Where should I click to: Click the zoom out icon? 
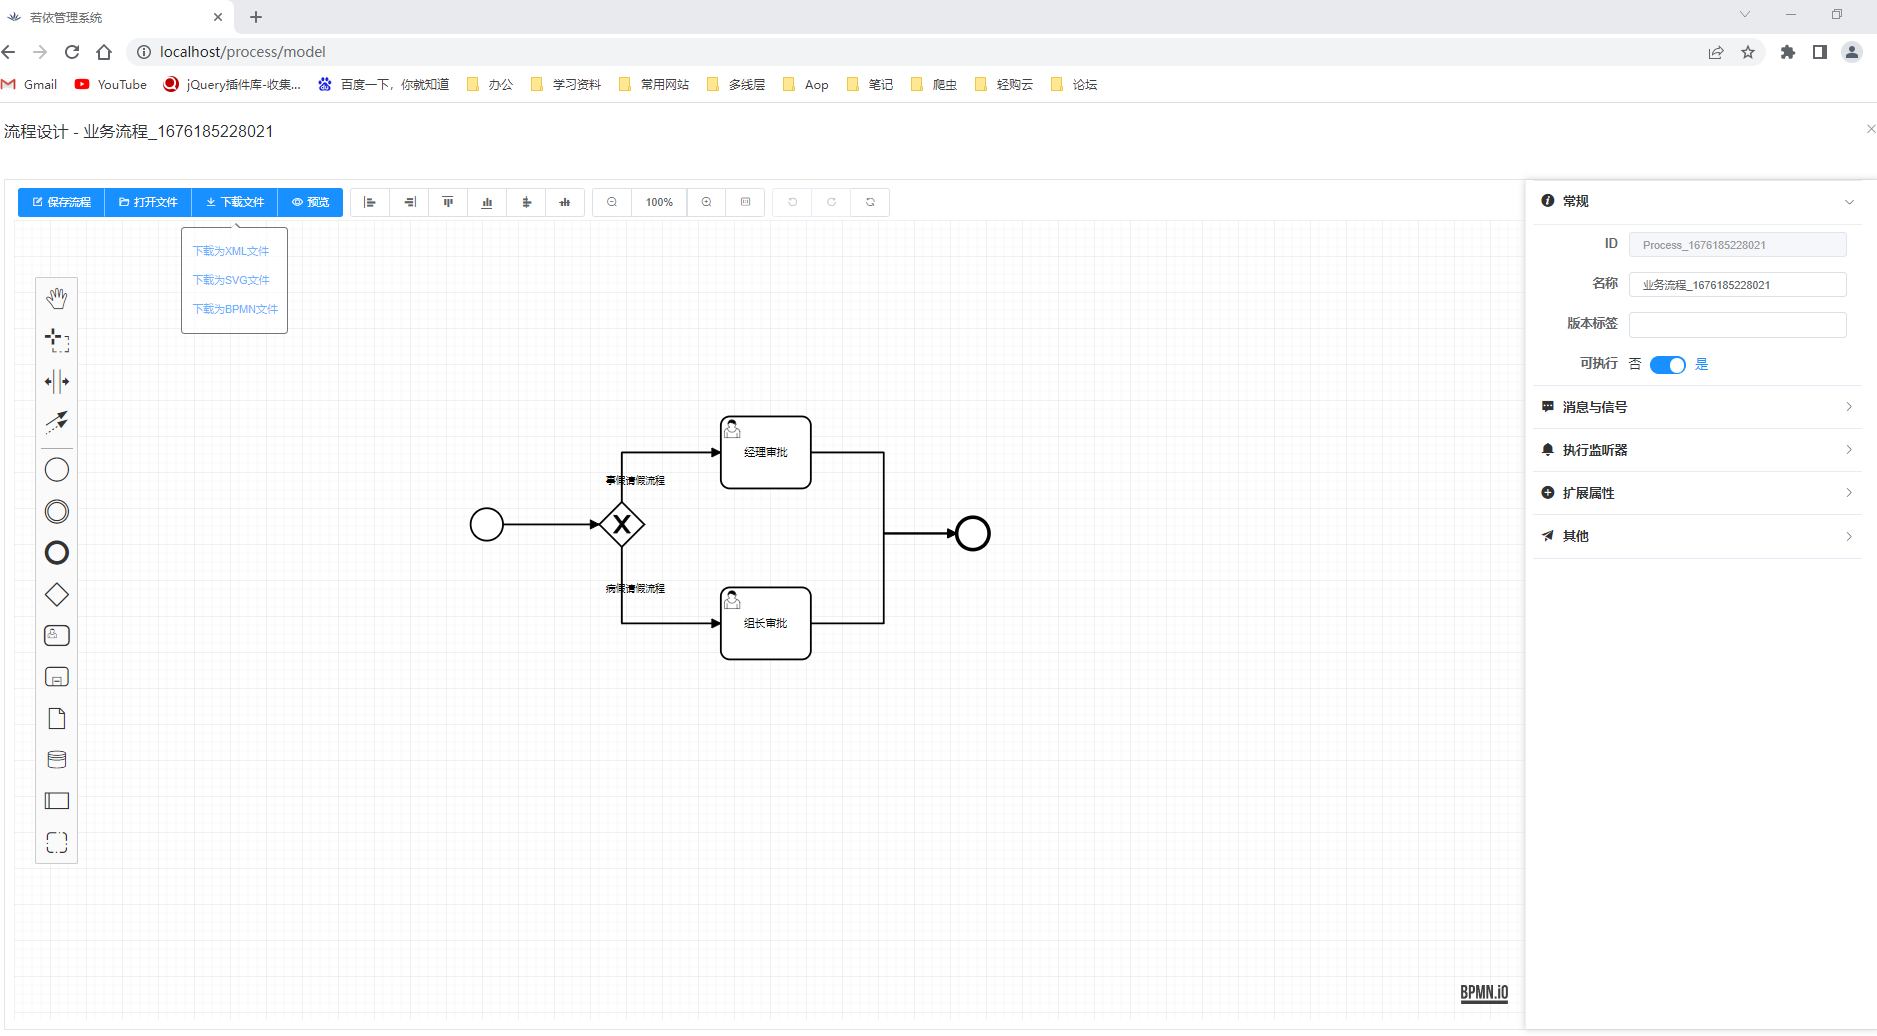pos(611,202)
